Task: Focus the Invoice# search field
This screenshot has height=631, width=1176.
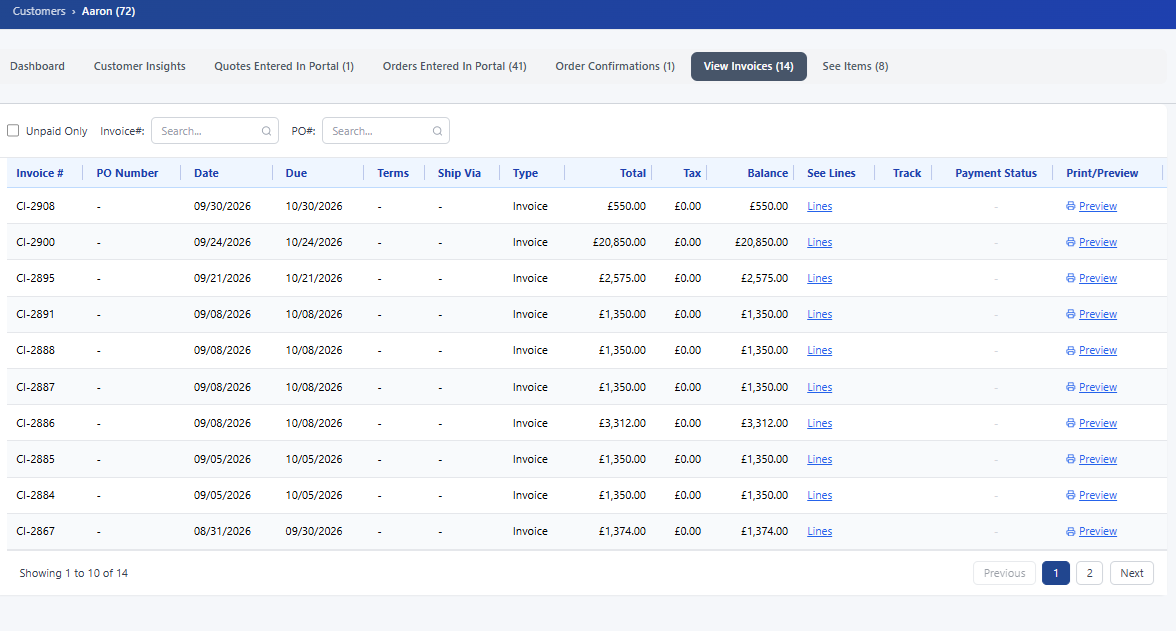Action: coord(214,131)
